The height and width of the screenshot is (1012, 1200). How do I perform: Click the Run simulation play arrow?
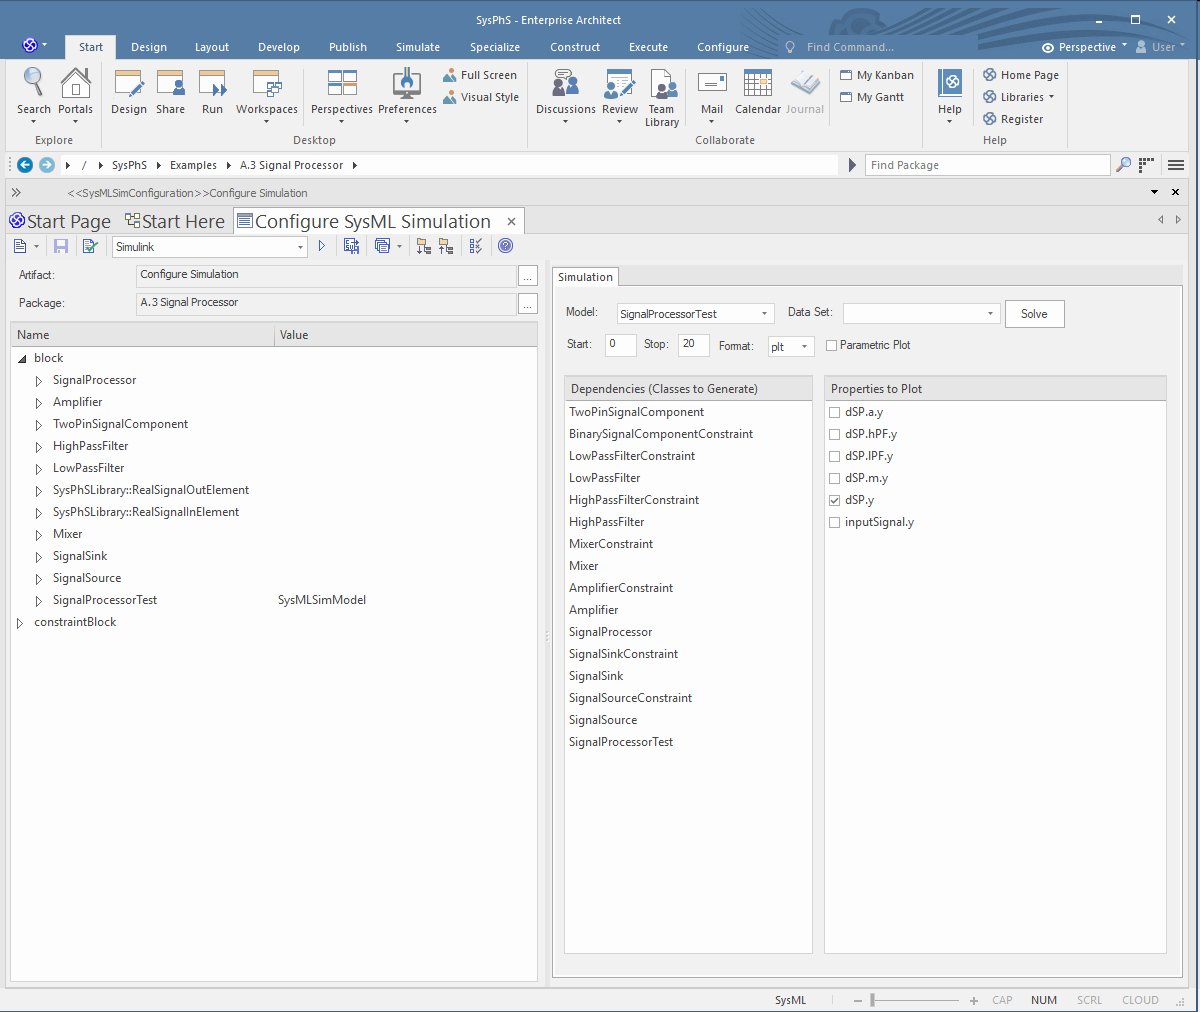(321, 246)
